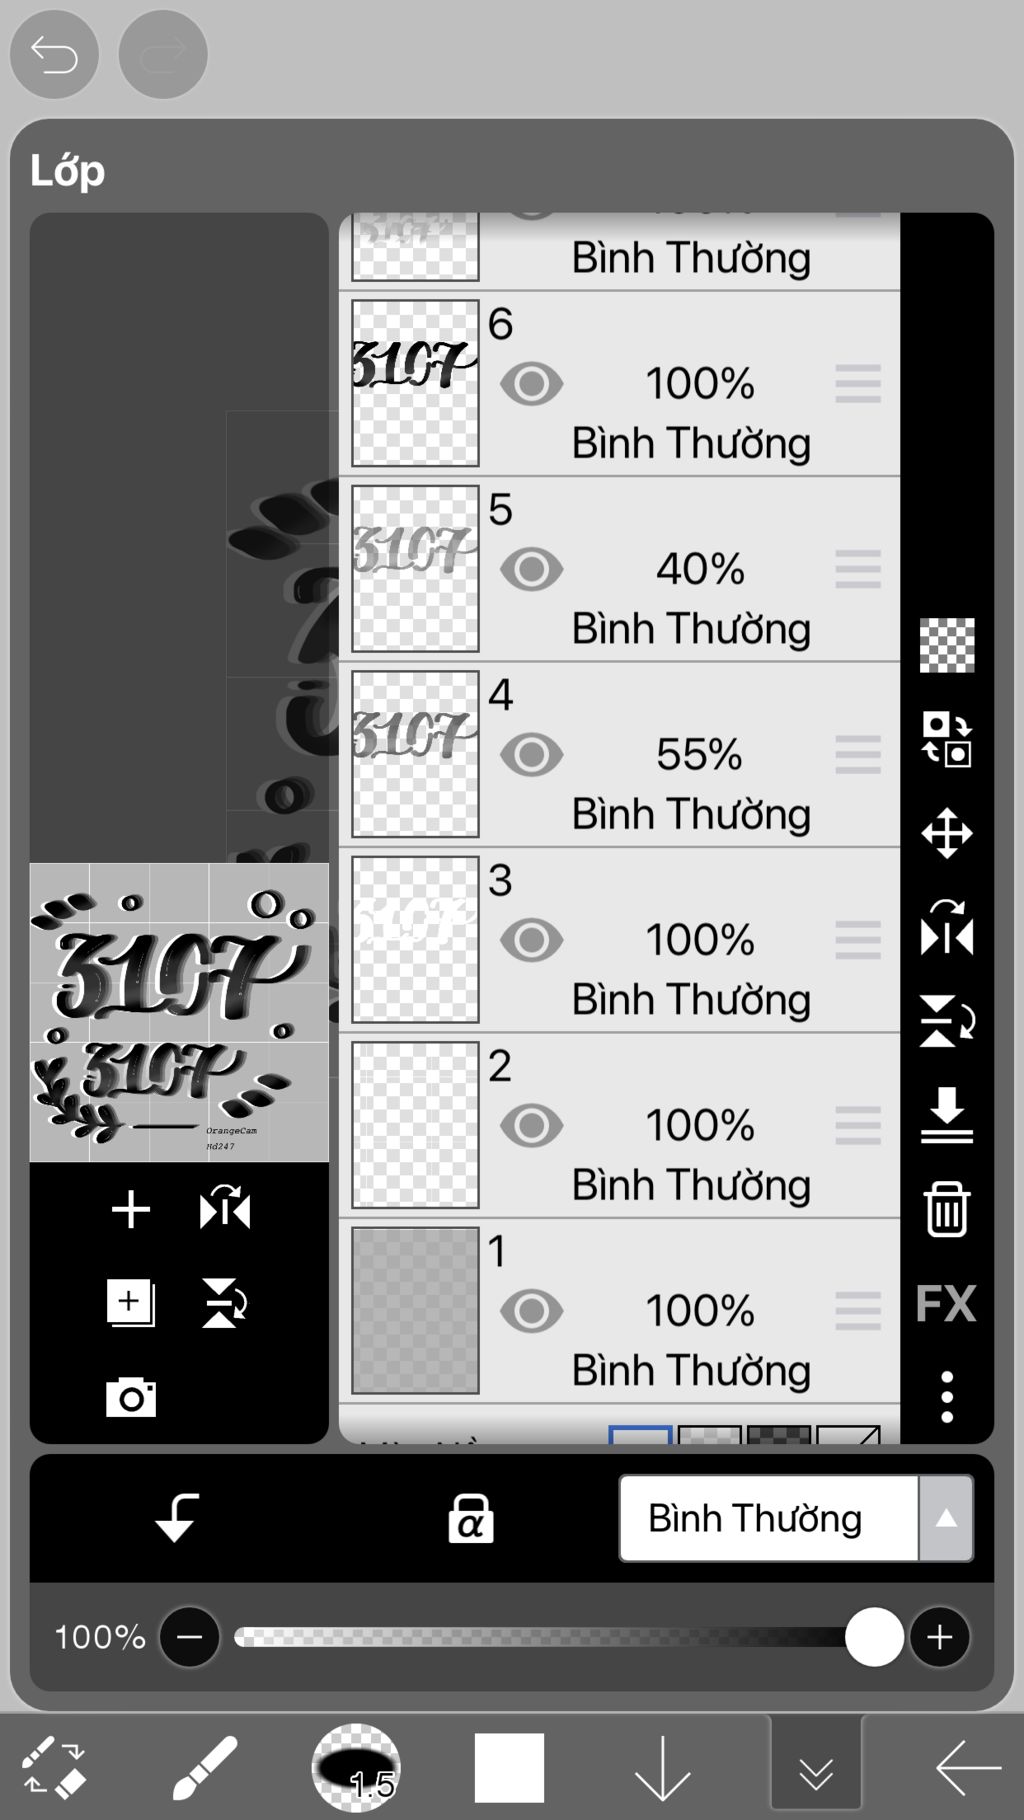Delete layer with trash can icon

pos(946,1210)
